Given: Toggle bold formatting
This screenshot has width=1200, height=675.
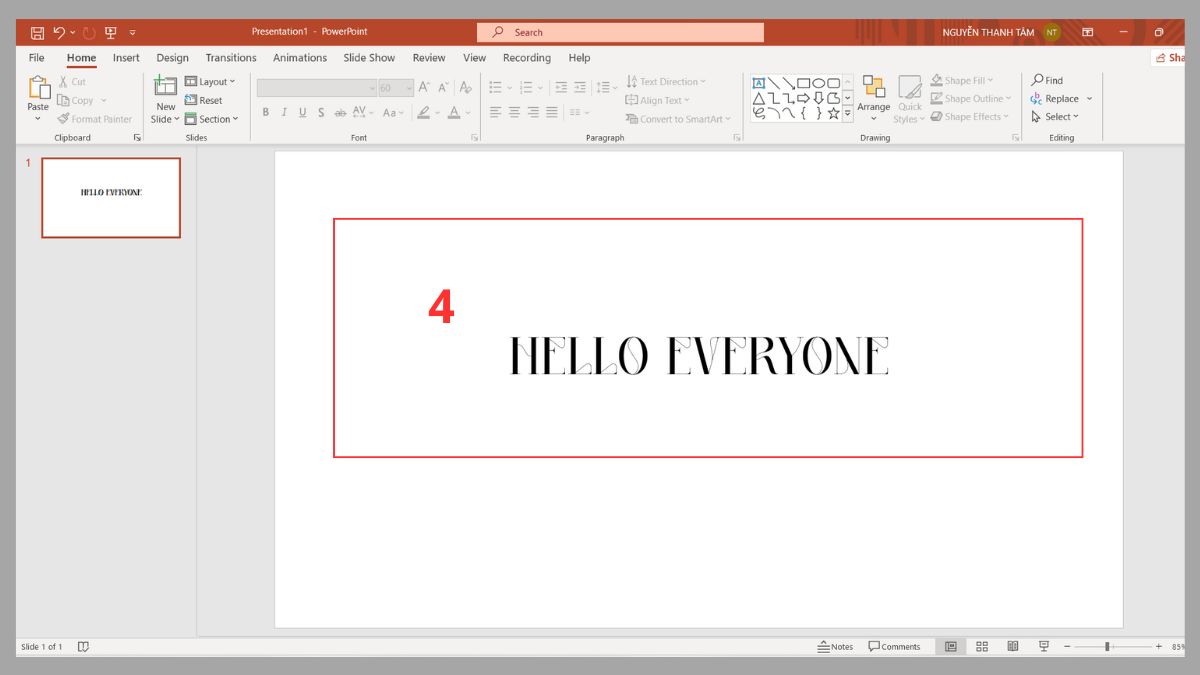Looking at the screenshot, I should click(x=265, y=112).
